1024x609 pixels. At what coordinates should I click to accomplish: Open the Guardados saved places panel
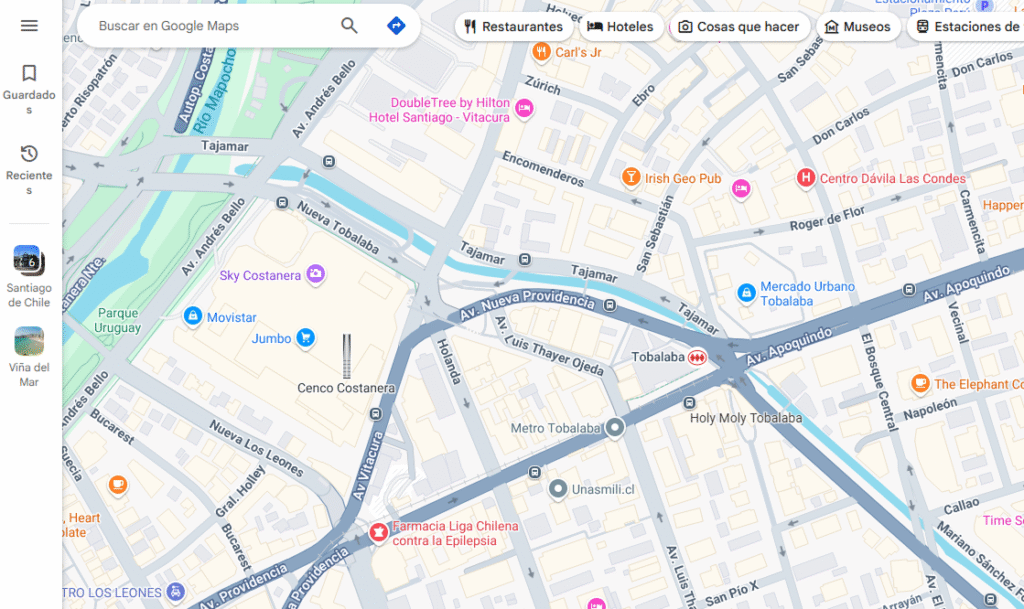pyautogui.click(x=29, y=90)
